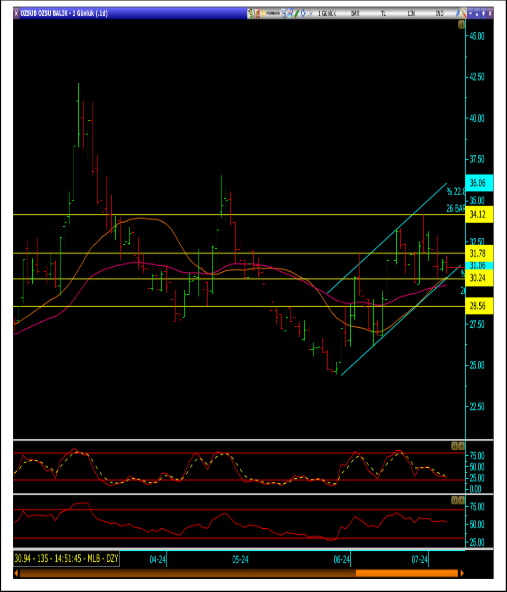Click the 27.50 price axis value
Viewport: 507px width, 592px height.
(x=477, y=324)
